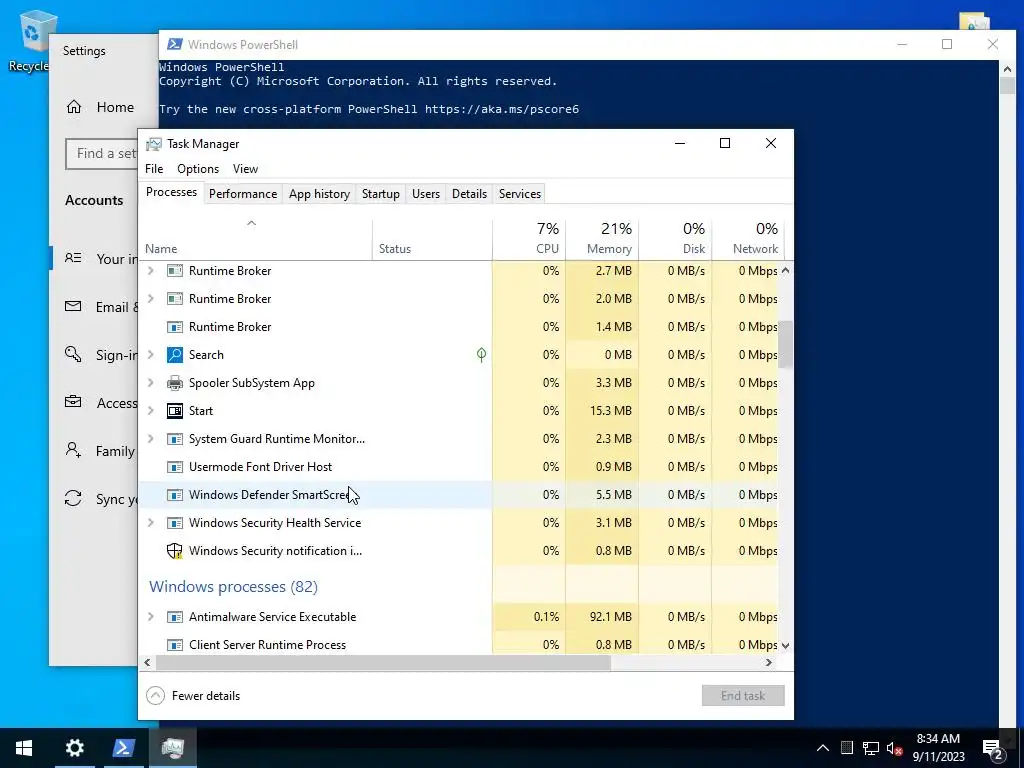The height and width of the screenshot is (768, 1024).
Task: Open the File menu in Task Manager
Action: (x=154, y=168)
